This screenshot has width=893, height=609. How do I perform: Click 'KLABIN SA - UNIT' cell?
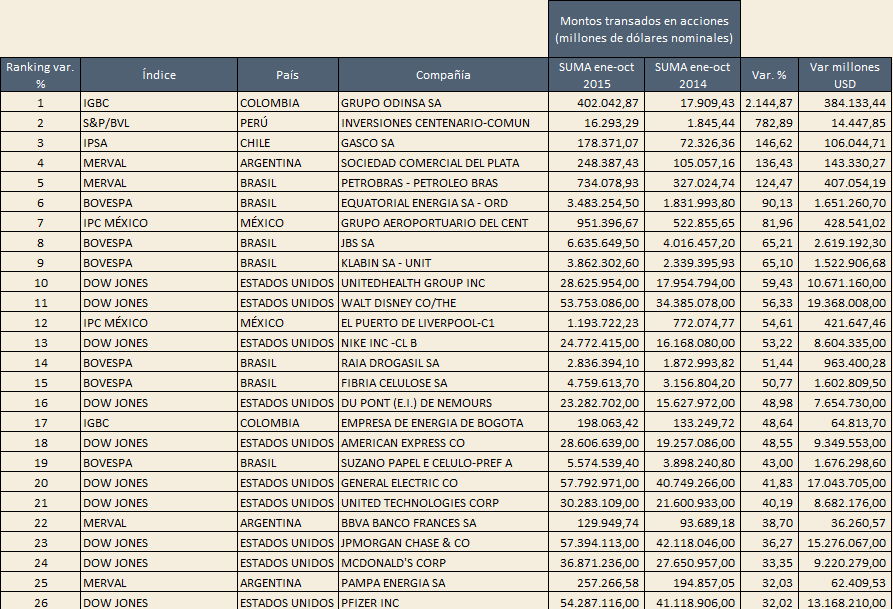[443, 263]
